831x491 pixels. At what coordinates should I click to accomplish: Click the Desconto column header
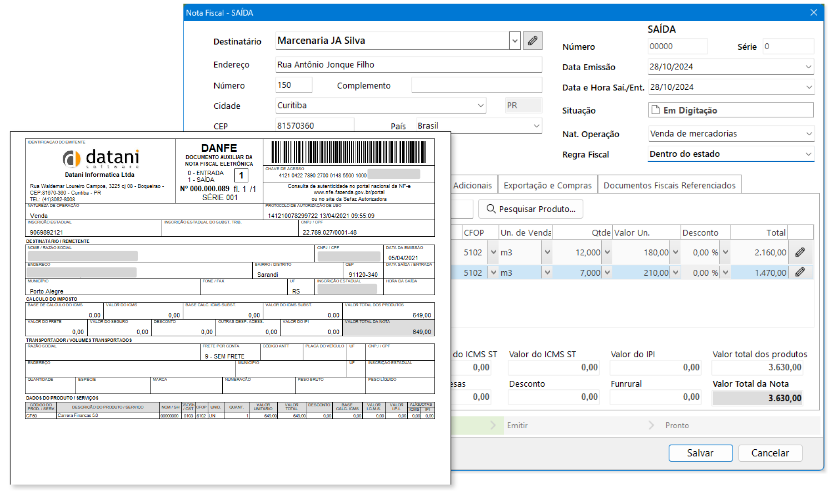pyautogui.click(x=705, y=232)
